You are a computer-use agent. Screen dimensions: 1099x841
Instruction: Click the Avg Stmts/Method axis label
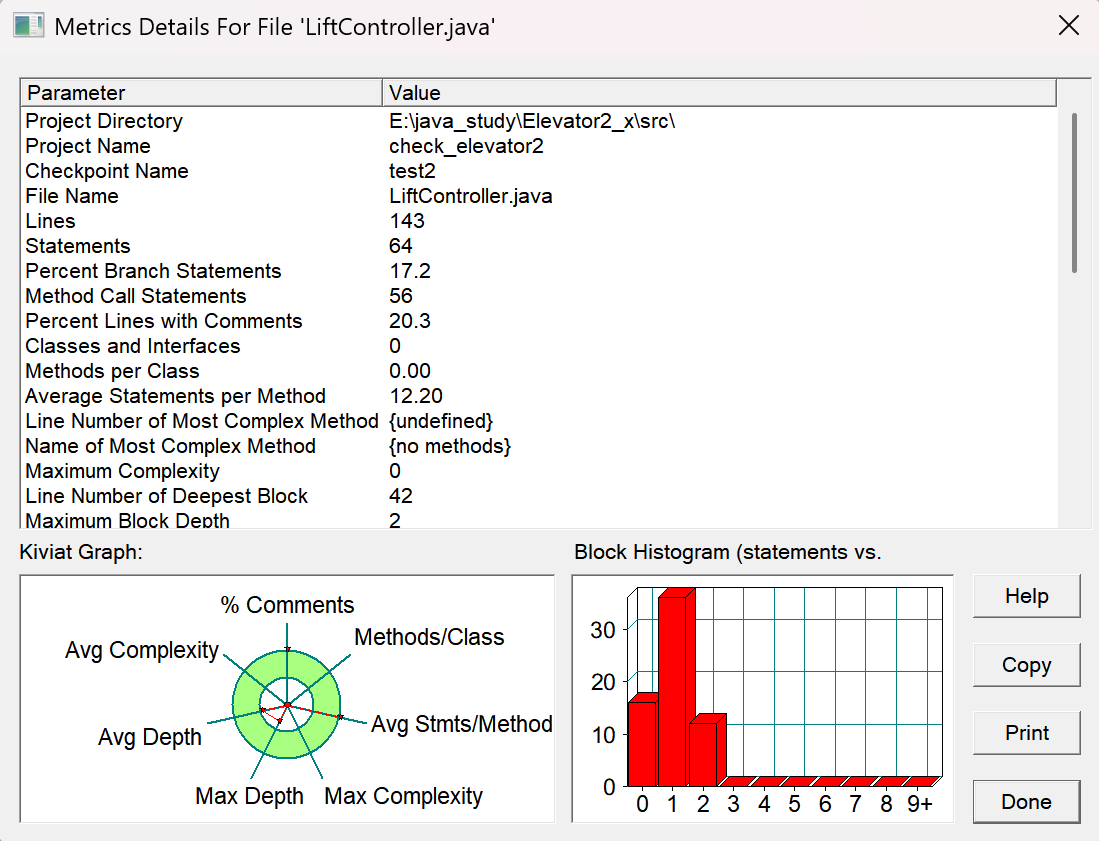pos(461,724)
